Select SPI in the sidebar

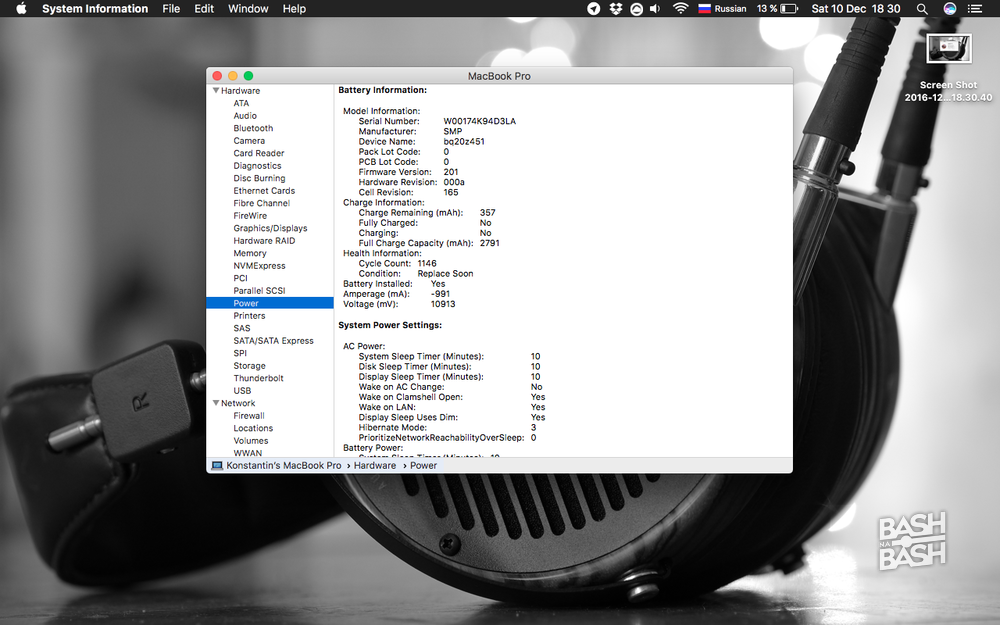[240, 353]
